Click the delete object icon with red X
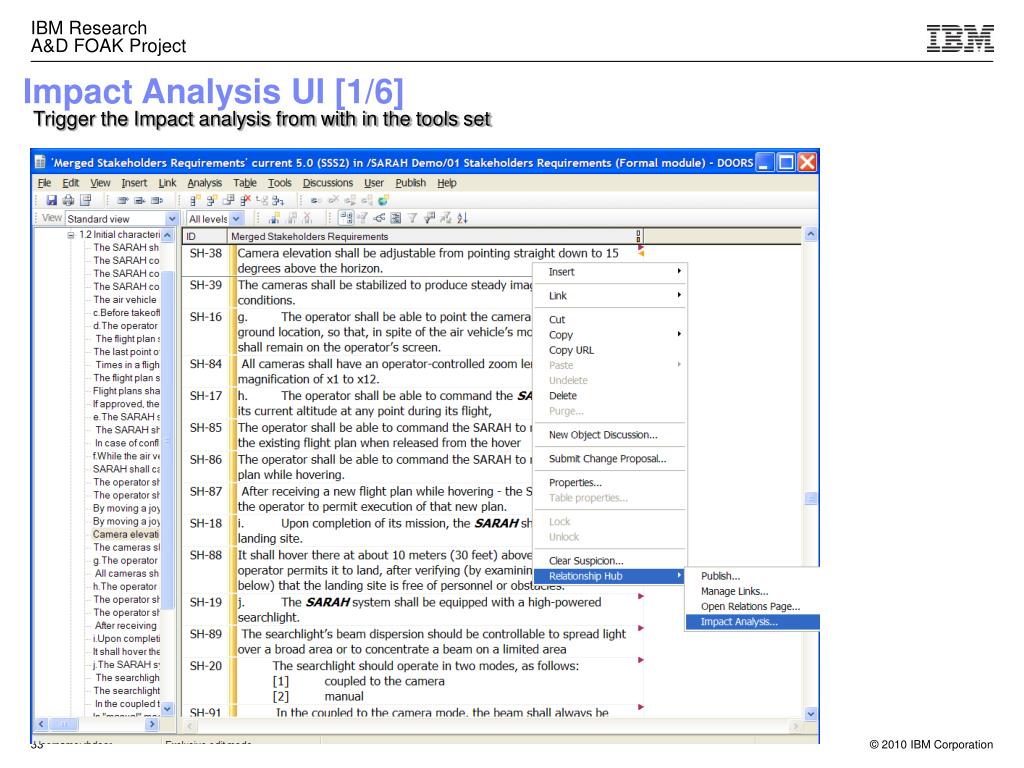The width and height of the screenshot is (1024, 768). coord(246,200)
